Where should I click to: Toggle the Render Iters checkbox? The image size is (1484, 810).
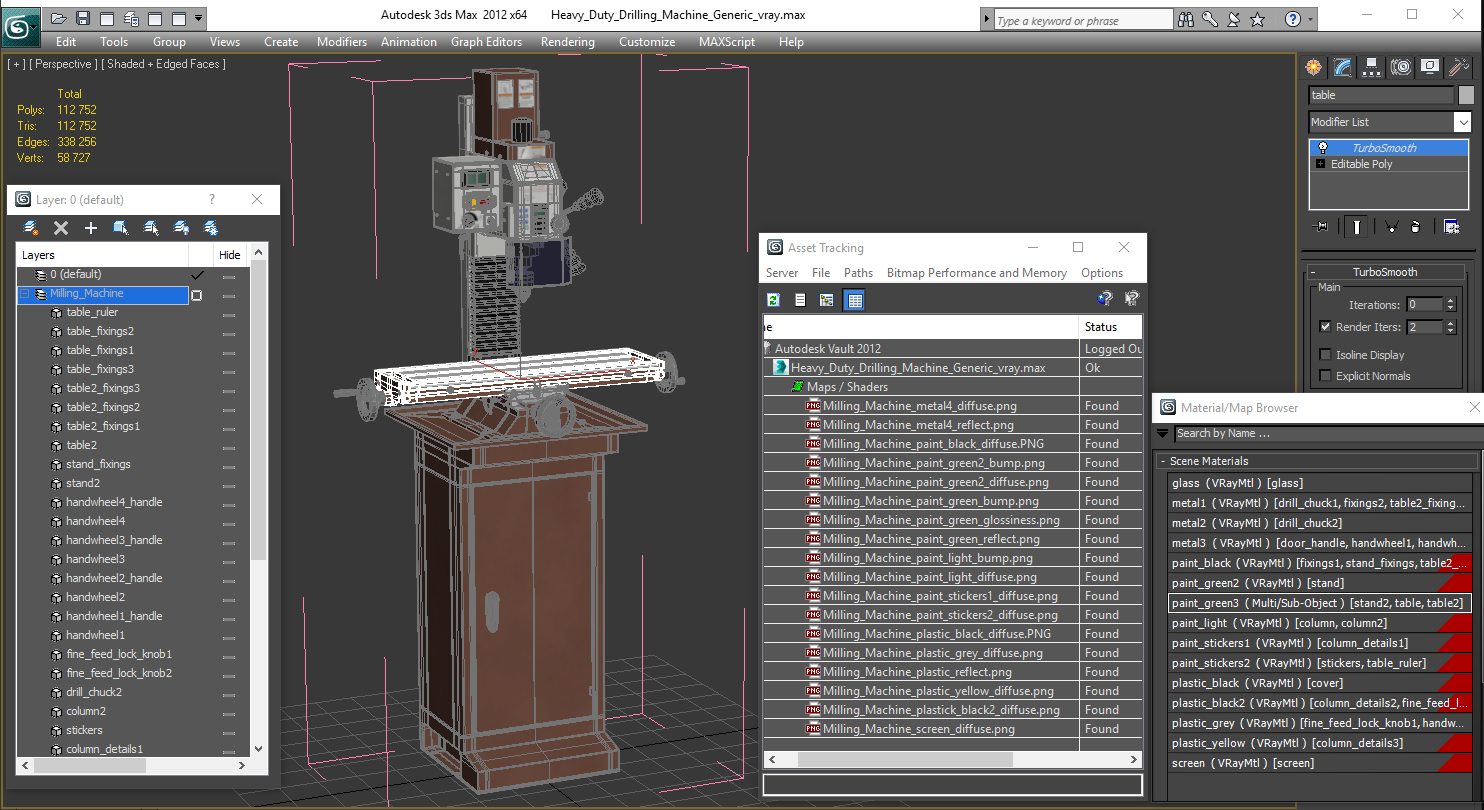pyautogui.click(x=1326, y=327)
